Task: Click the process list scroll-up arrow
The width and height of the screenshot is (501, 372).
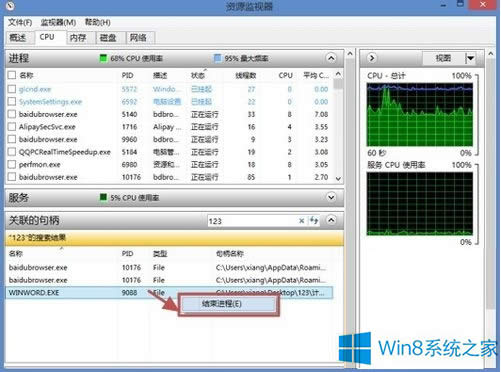Action: point(338,74)
